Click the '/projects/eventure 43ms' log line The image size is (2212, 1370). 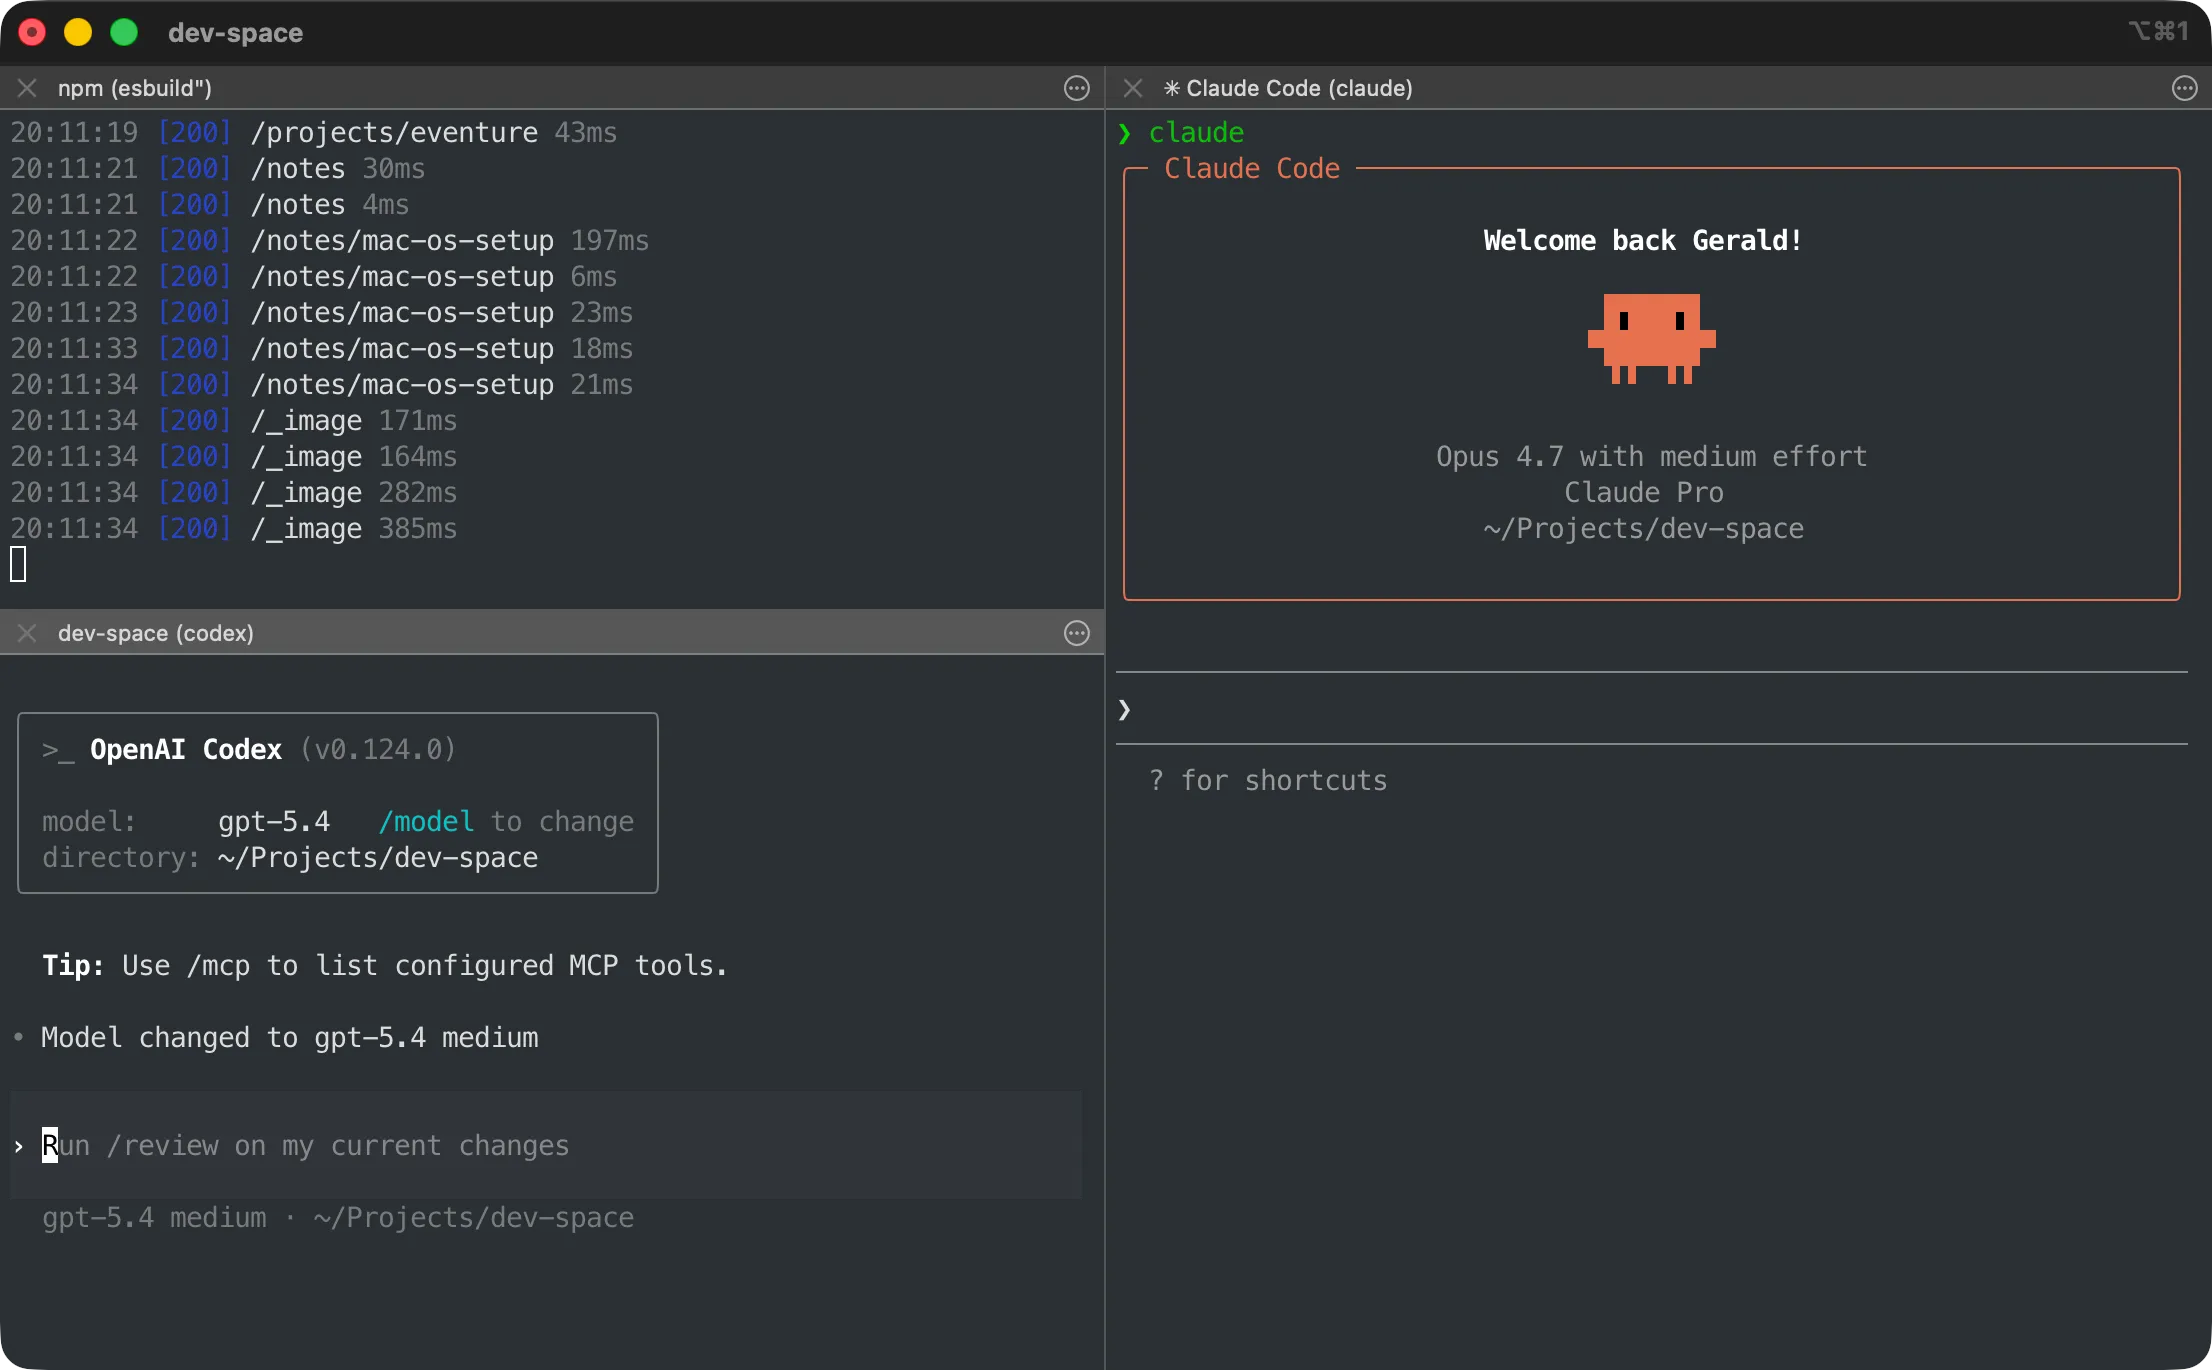click(314, 132)
